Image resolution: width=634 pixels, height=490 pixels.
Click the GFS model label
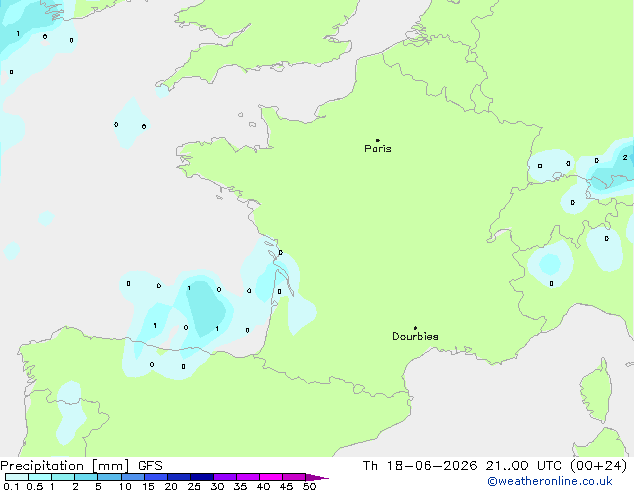coord(150,466)
